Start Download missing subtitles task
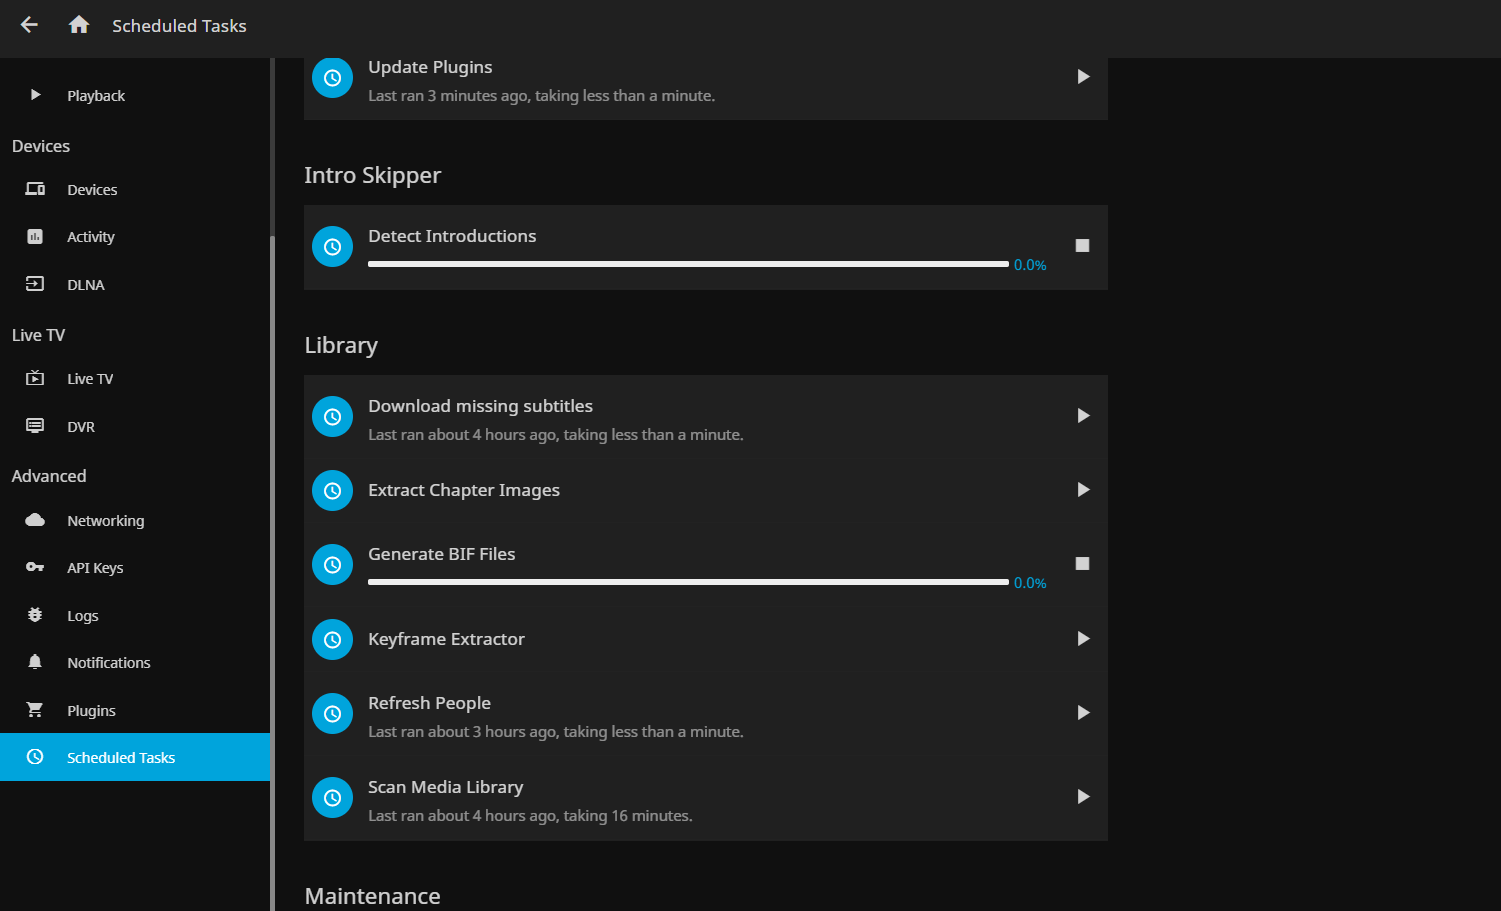This screenshot has height=911, width=1501. click(1082, 416)
